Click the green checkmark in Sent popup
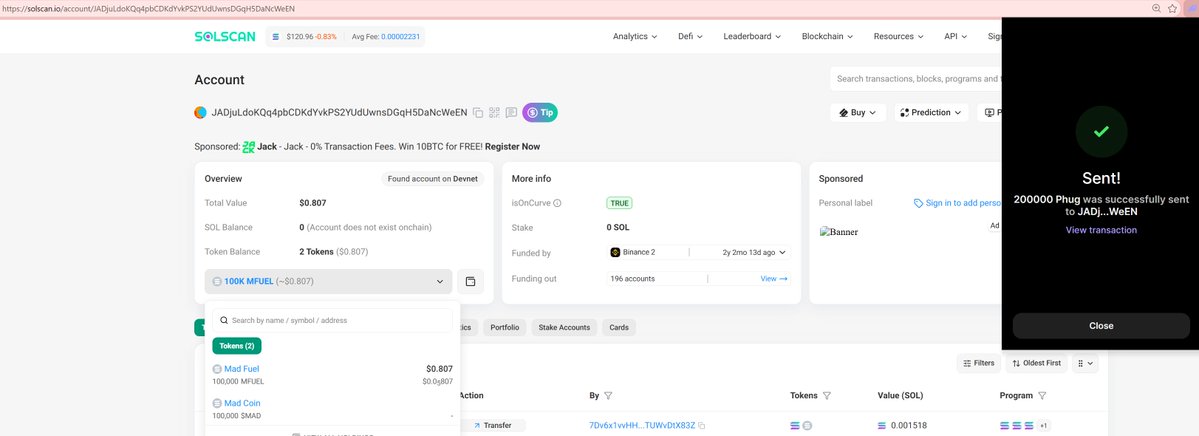1199x436 pixels. coord(1101,132)
